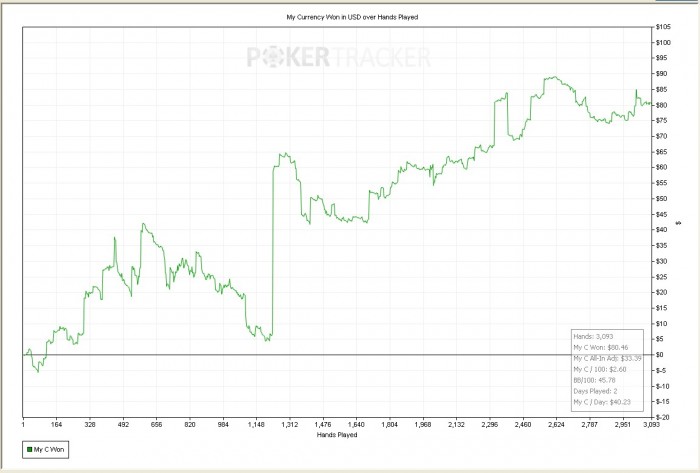Click the x-axis tick labeled 1,804
The width and height of the screenshot is (700, 473).
tap(390, 424)
